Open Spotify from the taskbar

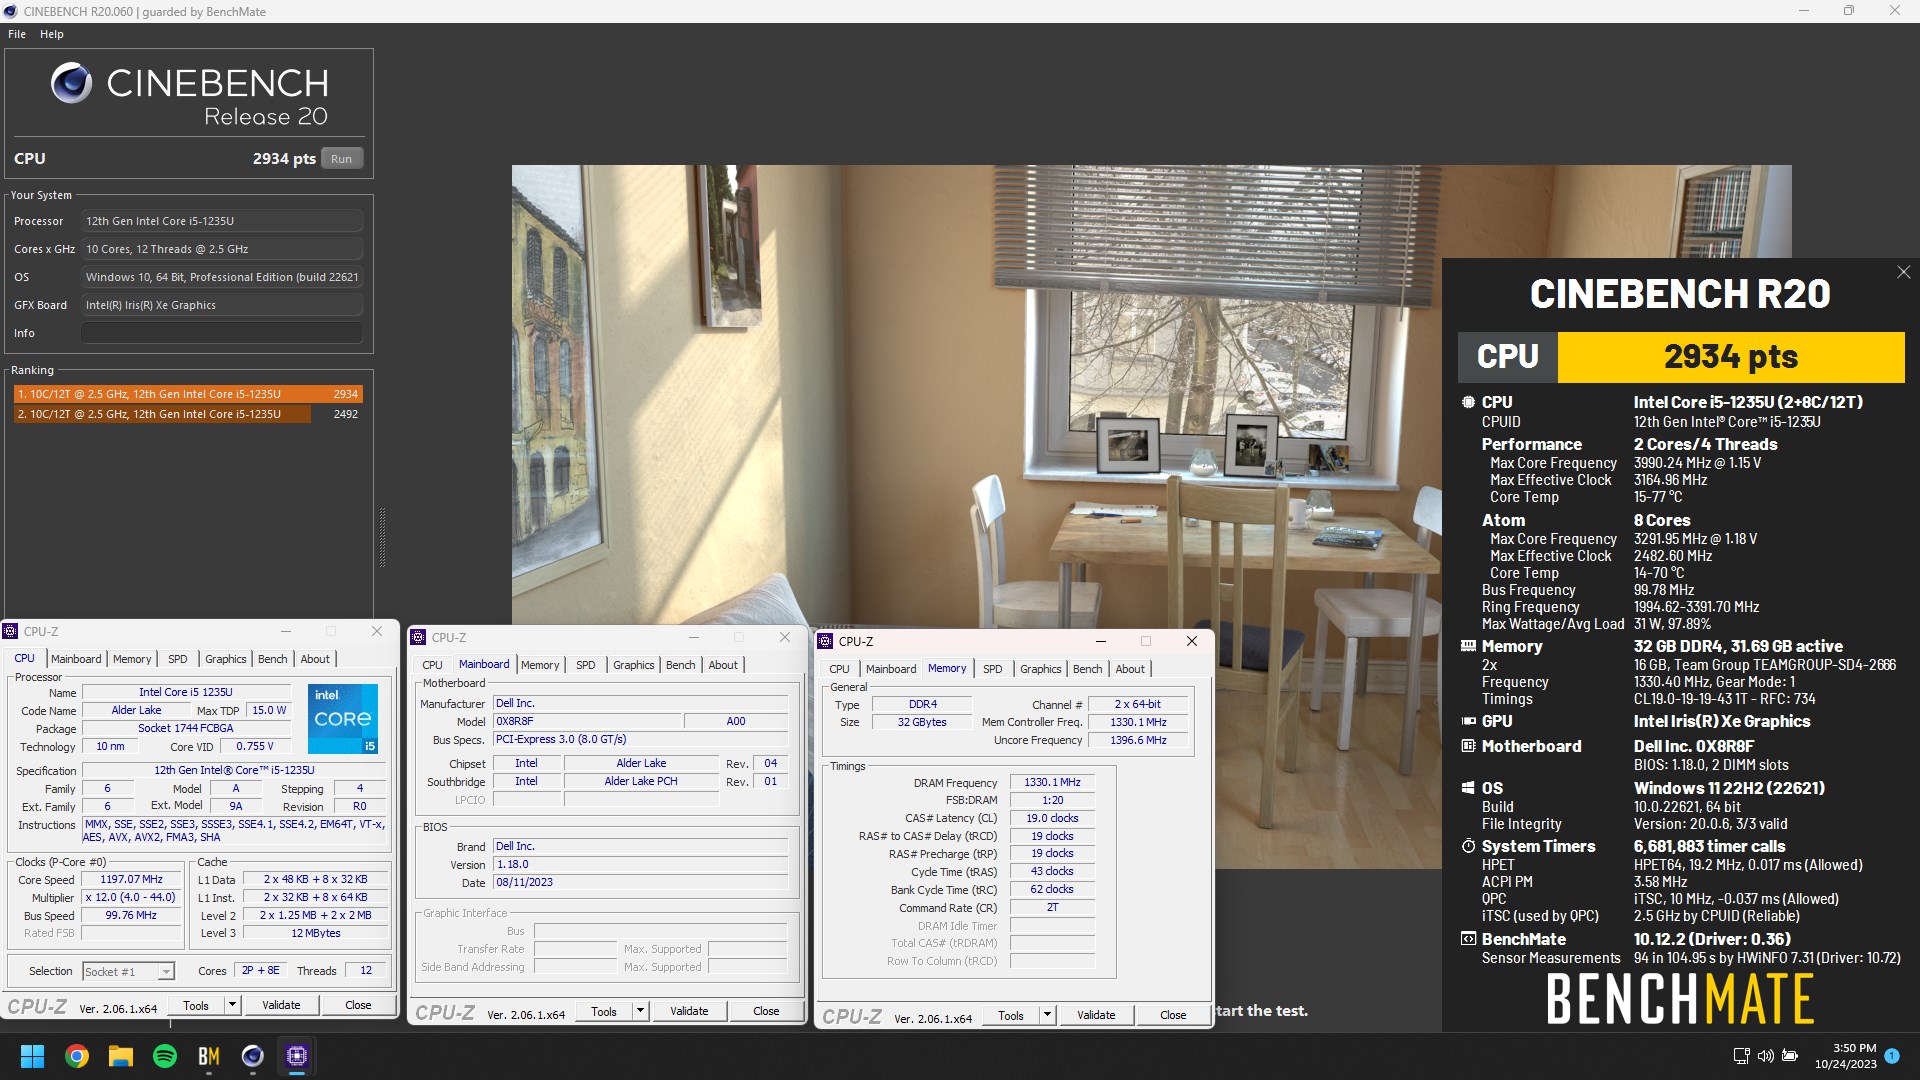(x=165, y=1056)
